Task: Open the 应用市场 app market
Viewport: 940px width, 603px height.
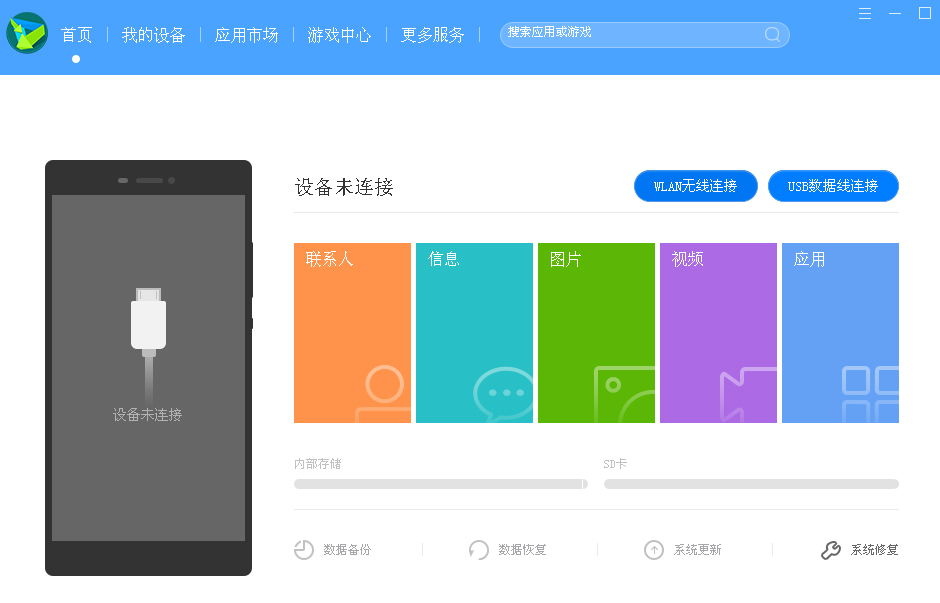Action: 246,33
